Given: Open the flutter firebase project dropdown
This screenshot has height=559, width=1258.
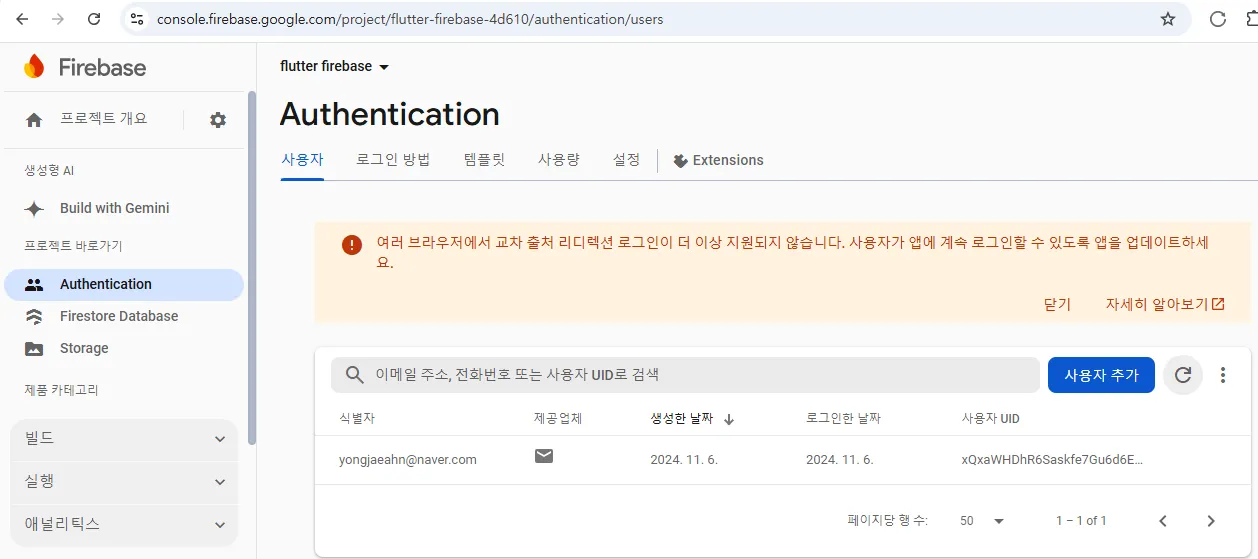Looking at the screenshot, I should point(335,66).
